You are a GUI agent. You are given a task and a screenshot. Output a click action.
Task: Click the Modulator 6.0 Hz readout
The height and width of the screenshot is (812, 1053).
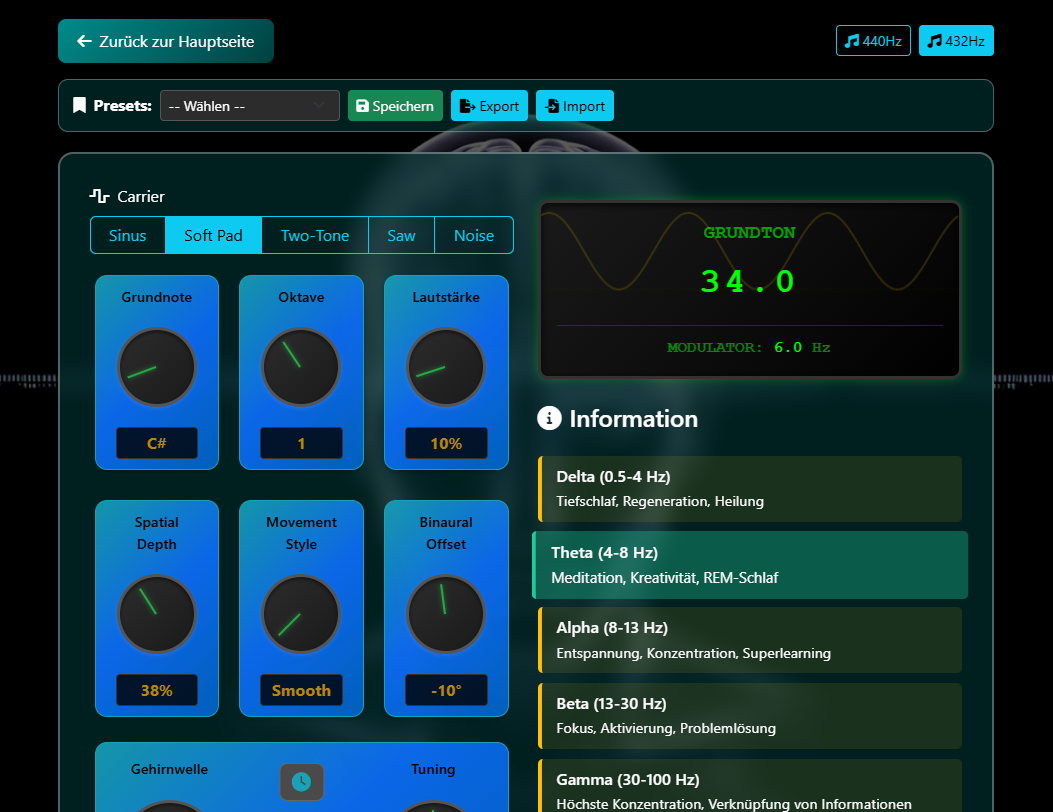[748, 347]
